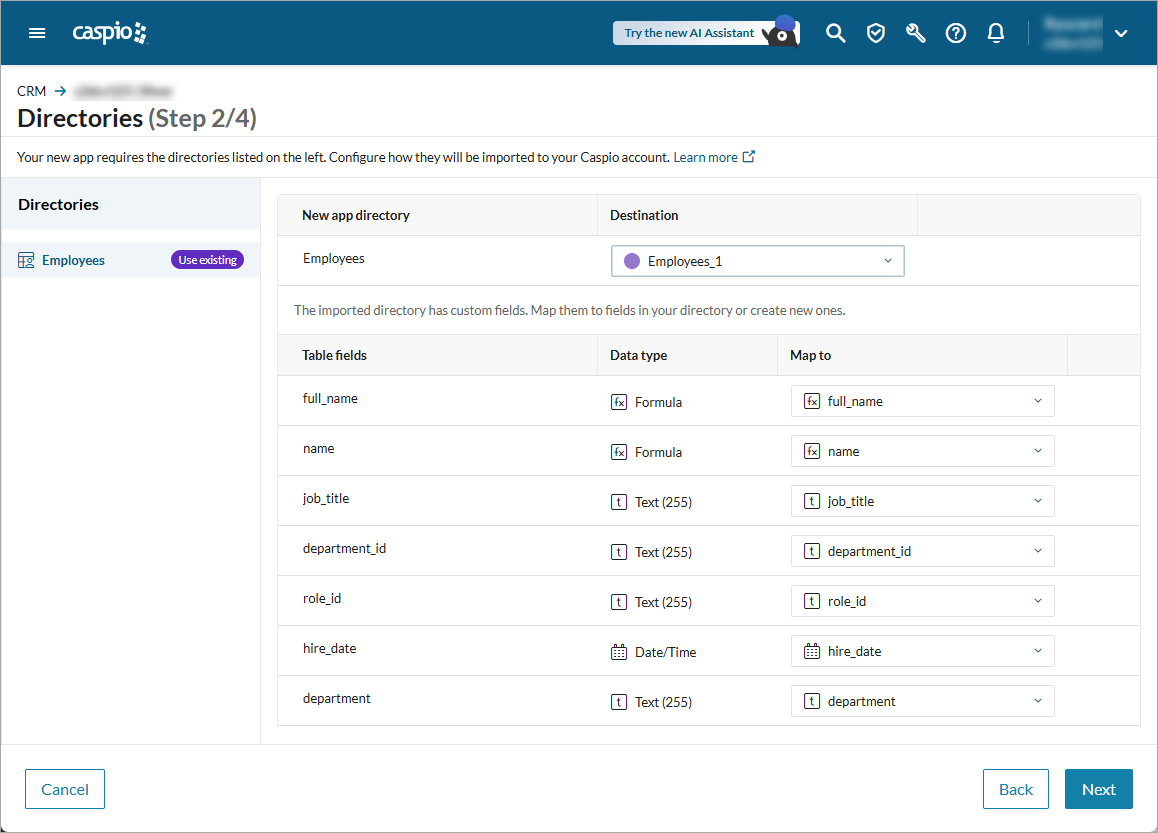Select Employees in the Directories panel
Screen dimensions: 1158x833
click(72, 259)
